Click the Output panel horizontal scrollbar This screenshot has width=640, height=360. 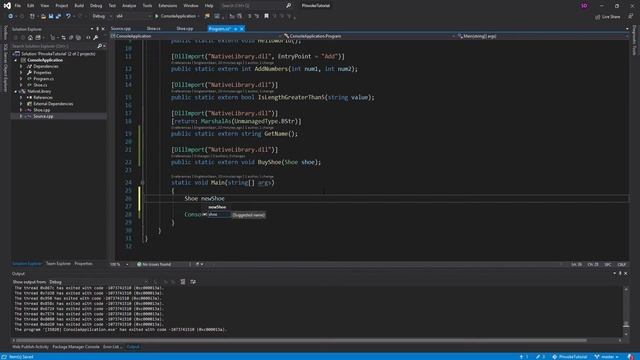[x=301, y=340]
